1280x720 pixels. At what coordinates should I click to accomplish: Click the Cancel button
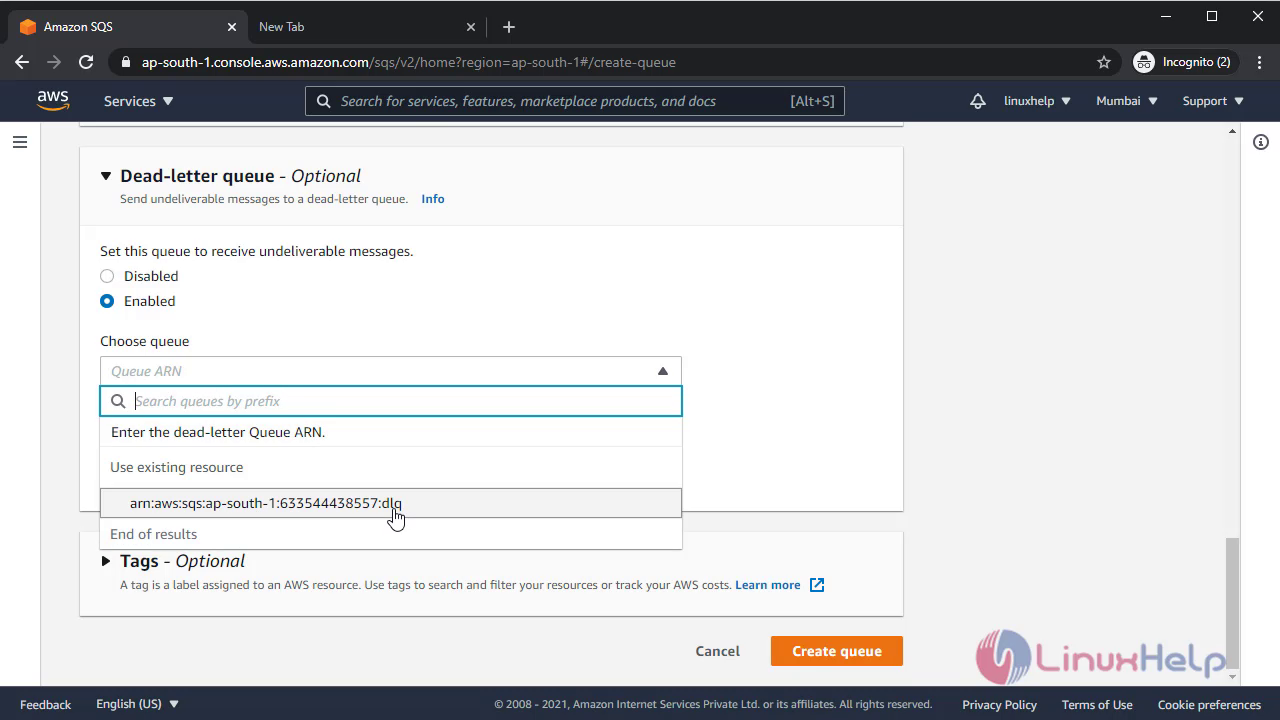(718, 651)
